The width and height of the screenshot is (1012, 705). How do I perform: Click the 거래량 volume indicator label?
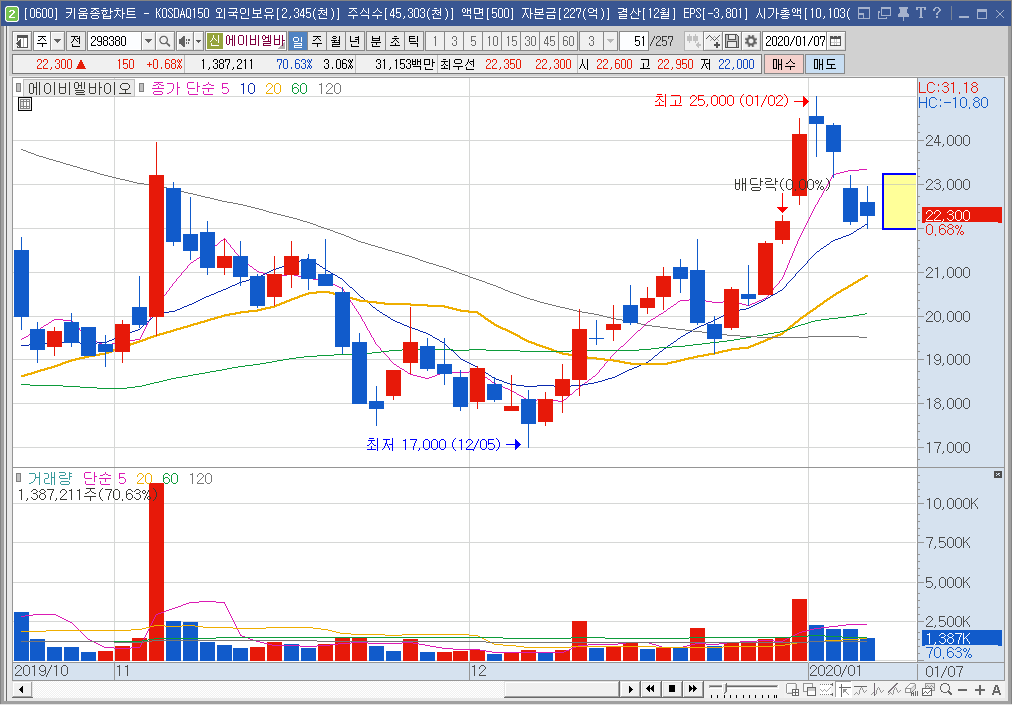tap(51, 478)
